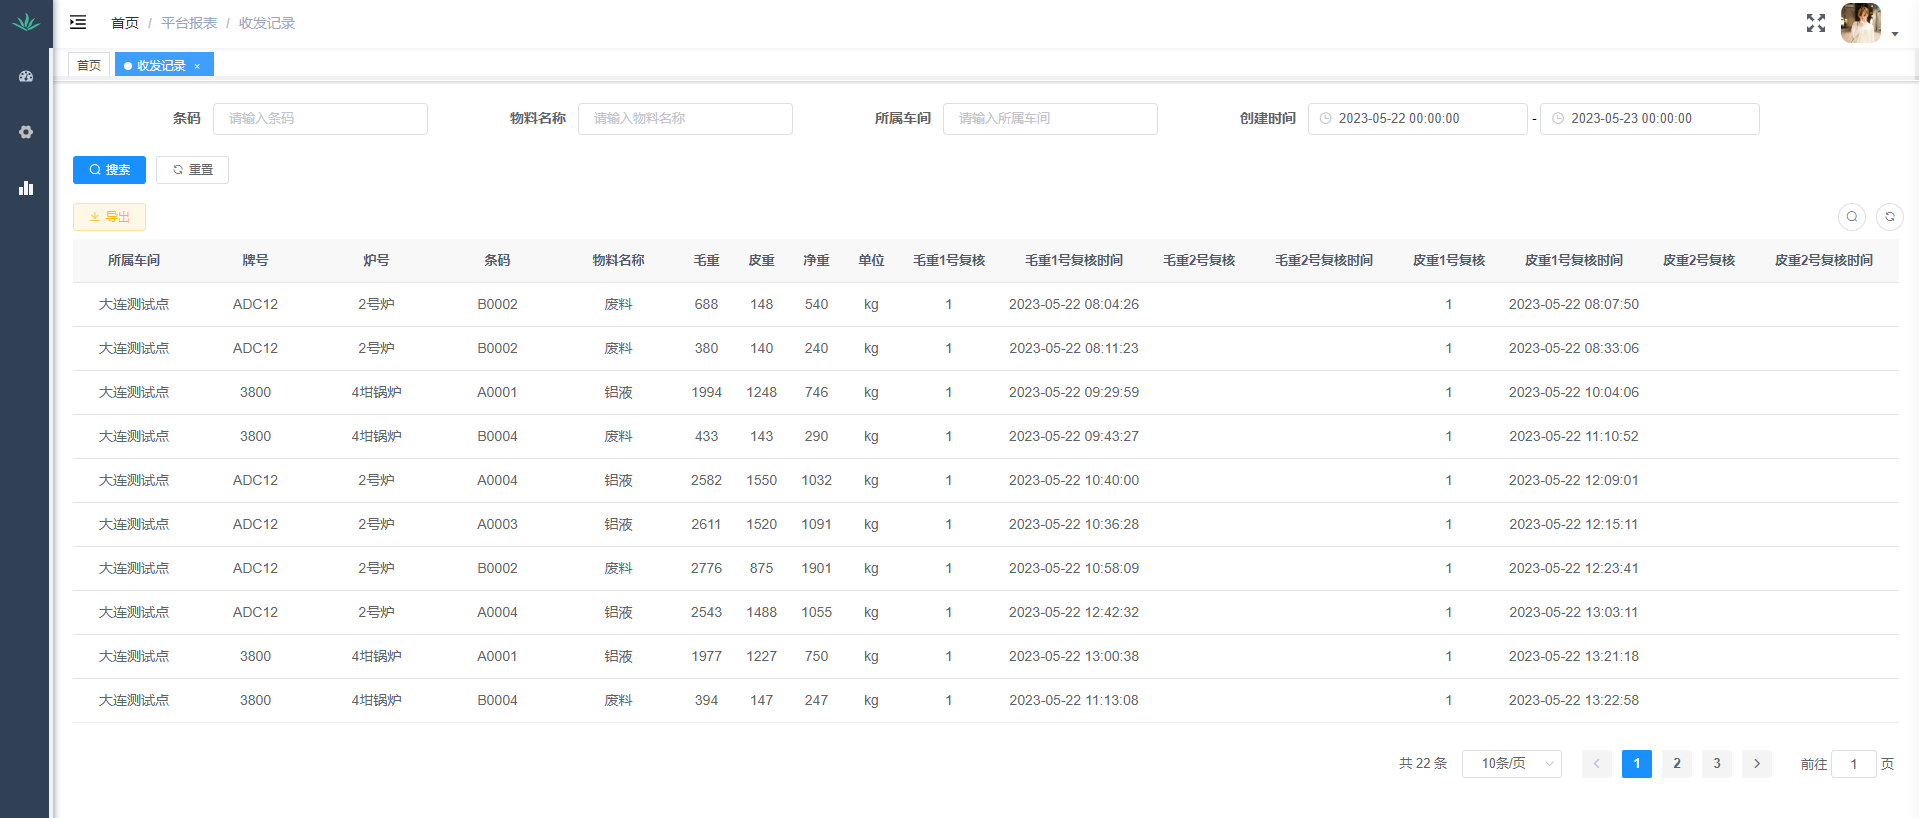Screen dimensions: 1919x818
Task: Click the 毛重1号复核时间 column header
Action: pos(1074,260)
